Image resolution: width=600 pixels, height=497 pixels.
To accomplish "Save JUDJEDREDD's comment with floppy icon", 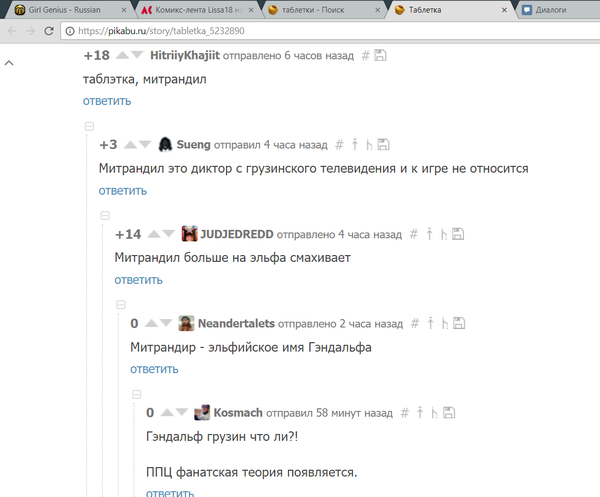I will [x=458, y=234].
